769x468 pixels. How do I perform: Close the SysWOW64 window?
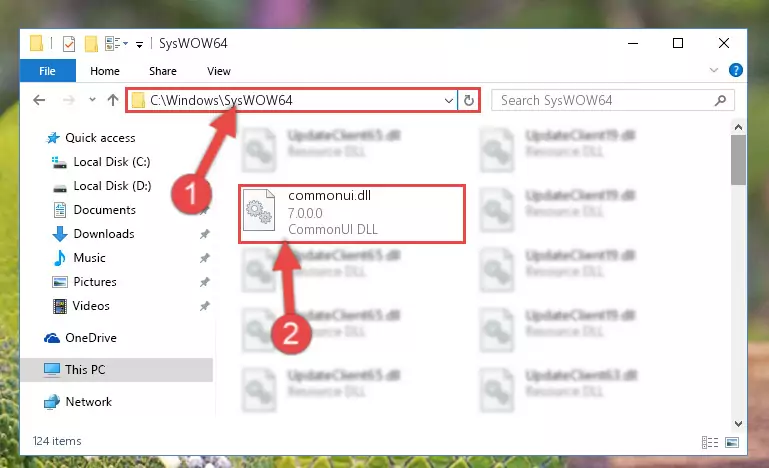[723, 43]
